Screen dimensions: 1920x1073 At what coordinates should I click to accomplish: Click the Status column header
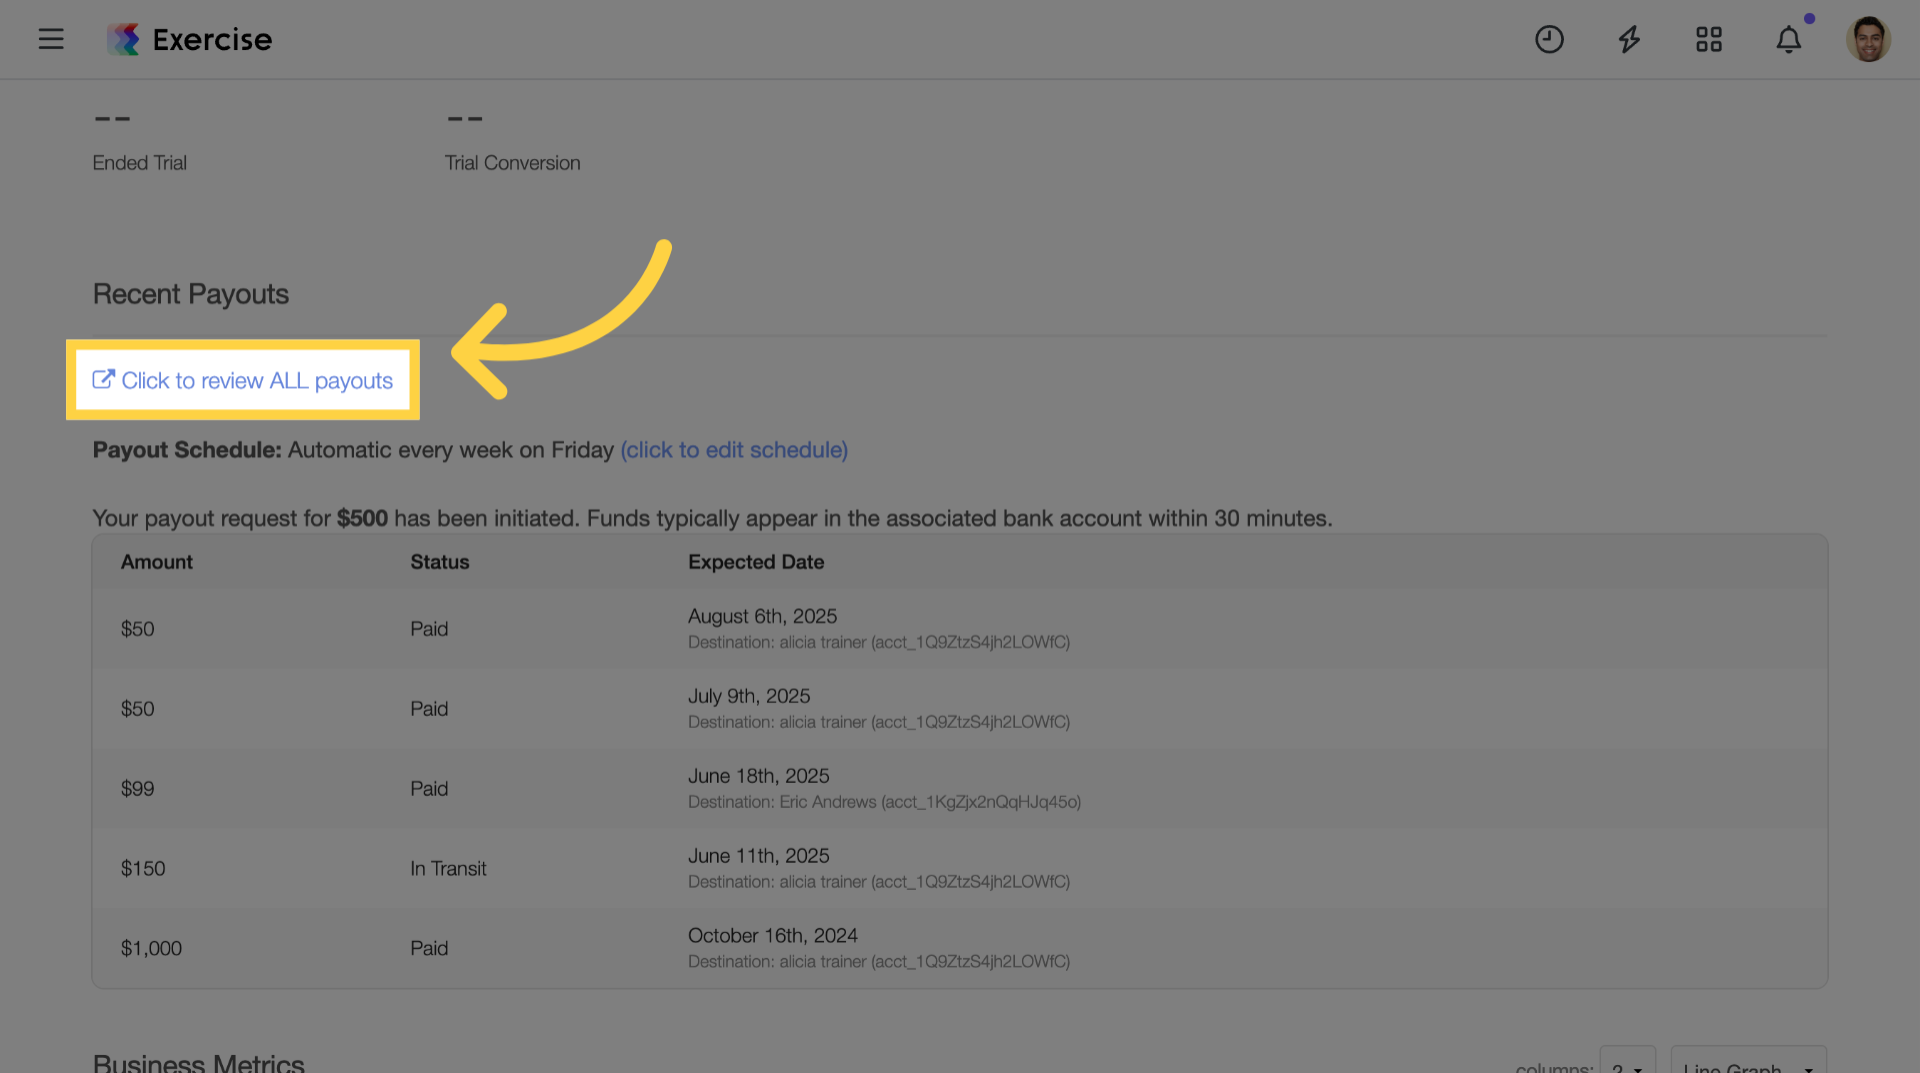click(440, 562)
